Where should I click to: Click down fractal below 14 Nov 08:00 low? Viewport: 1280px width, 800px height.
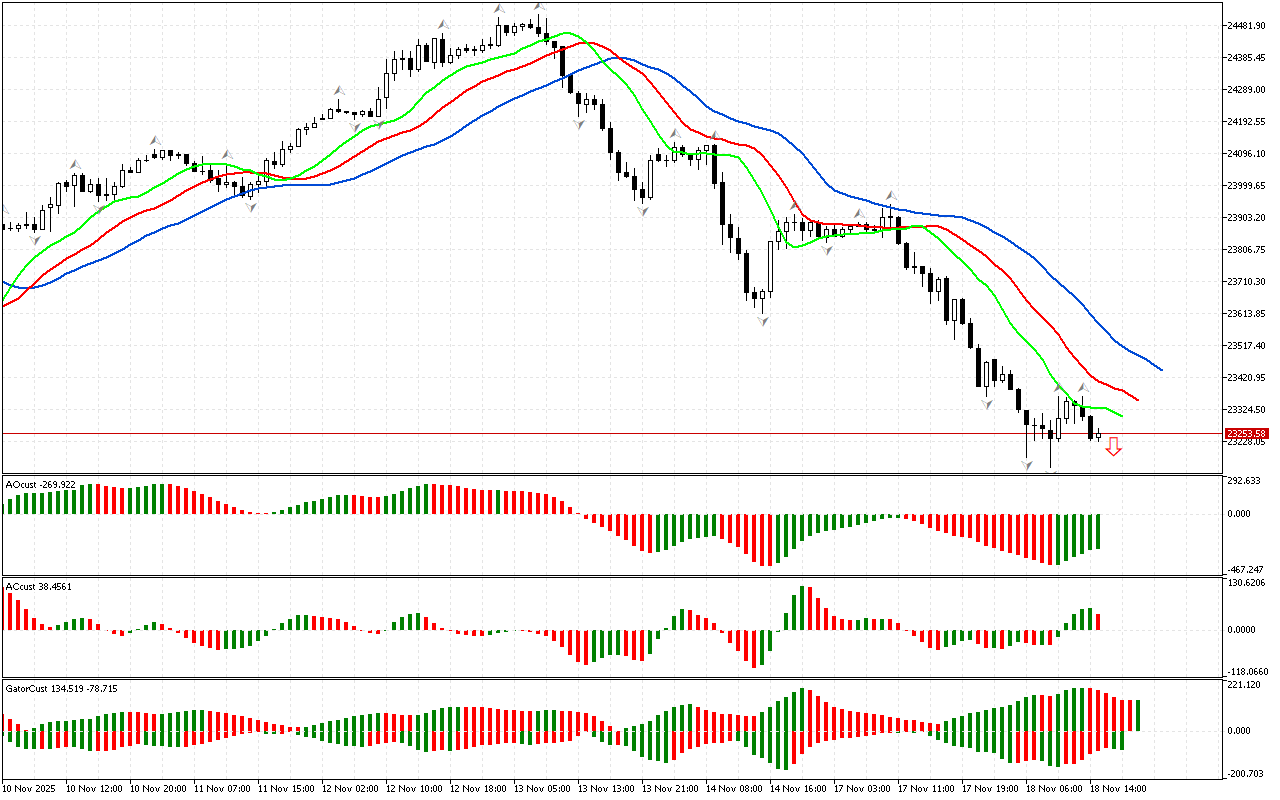[763, 320]
